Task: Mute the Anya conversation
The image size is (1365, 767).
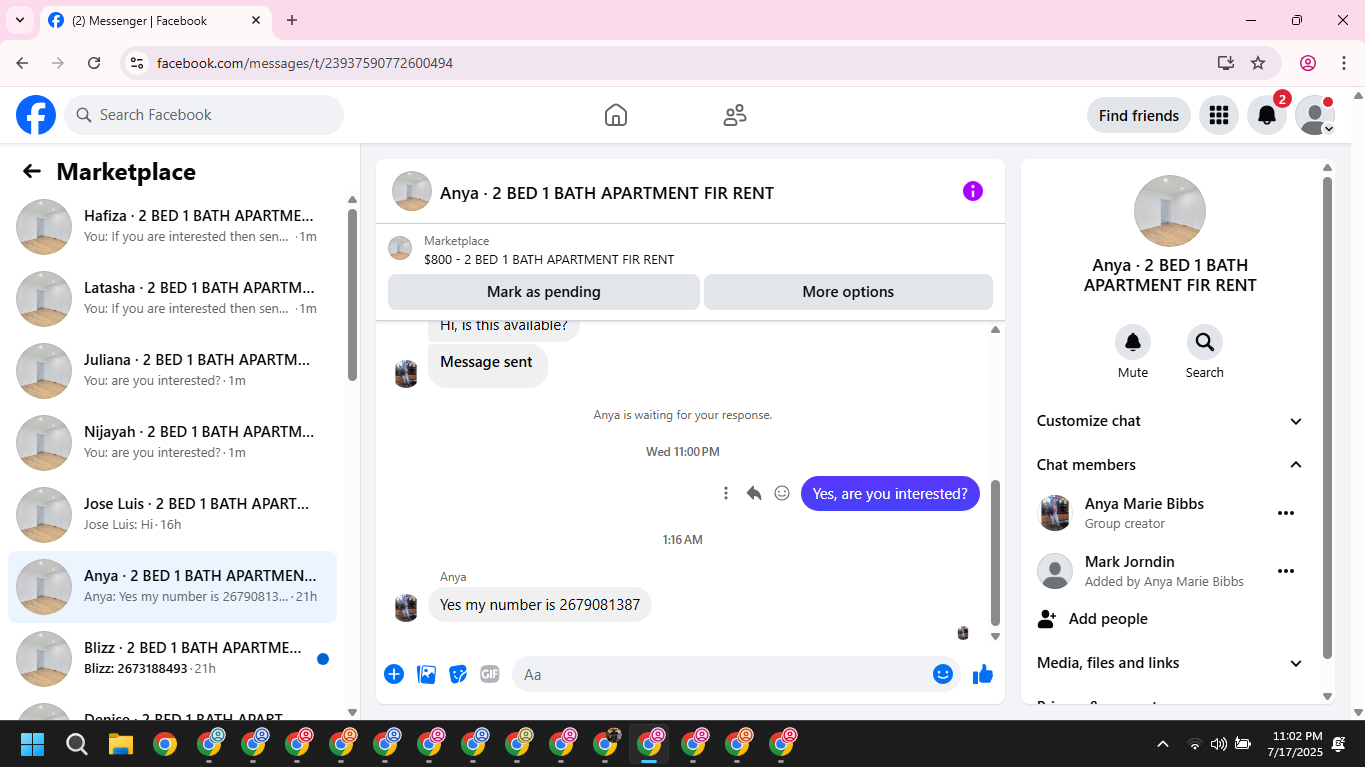Action: point(1133,342)
